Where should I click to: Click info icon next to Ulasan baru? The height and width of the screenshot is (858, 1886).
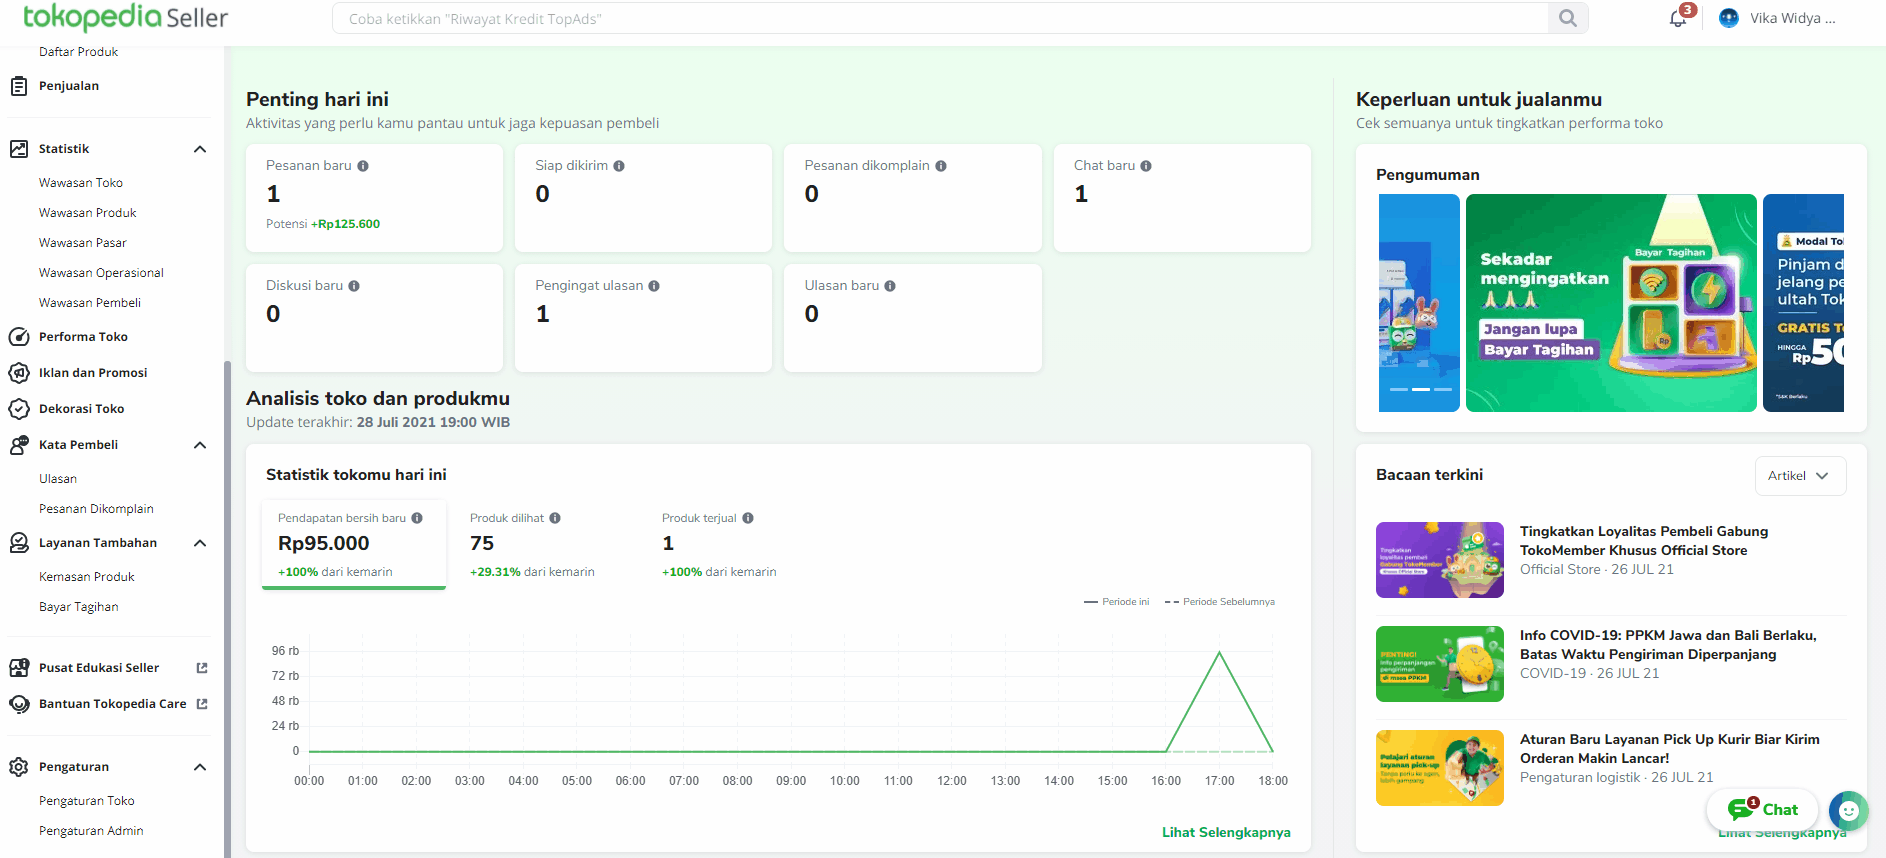pyautogui.click(x=890, y=286)
